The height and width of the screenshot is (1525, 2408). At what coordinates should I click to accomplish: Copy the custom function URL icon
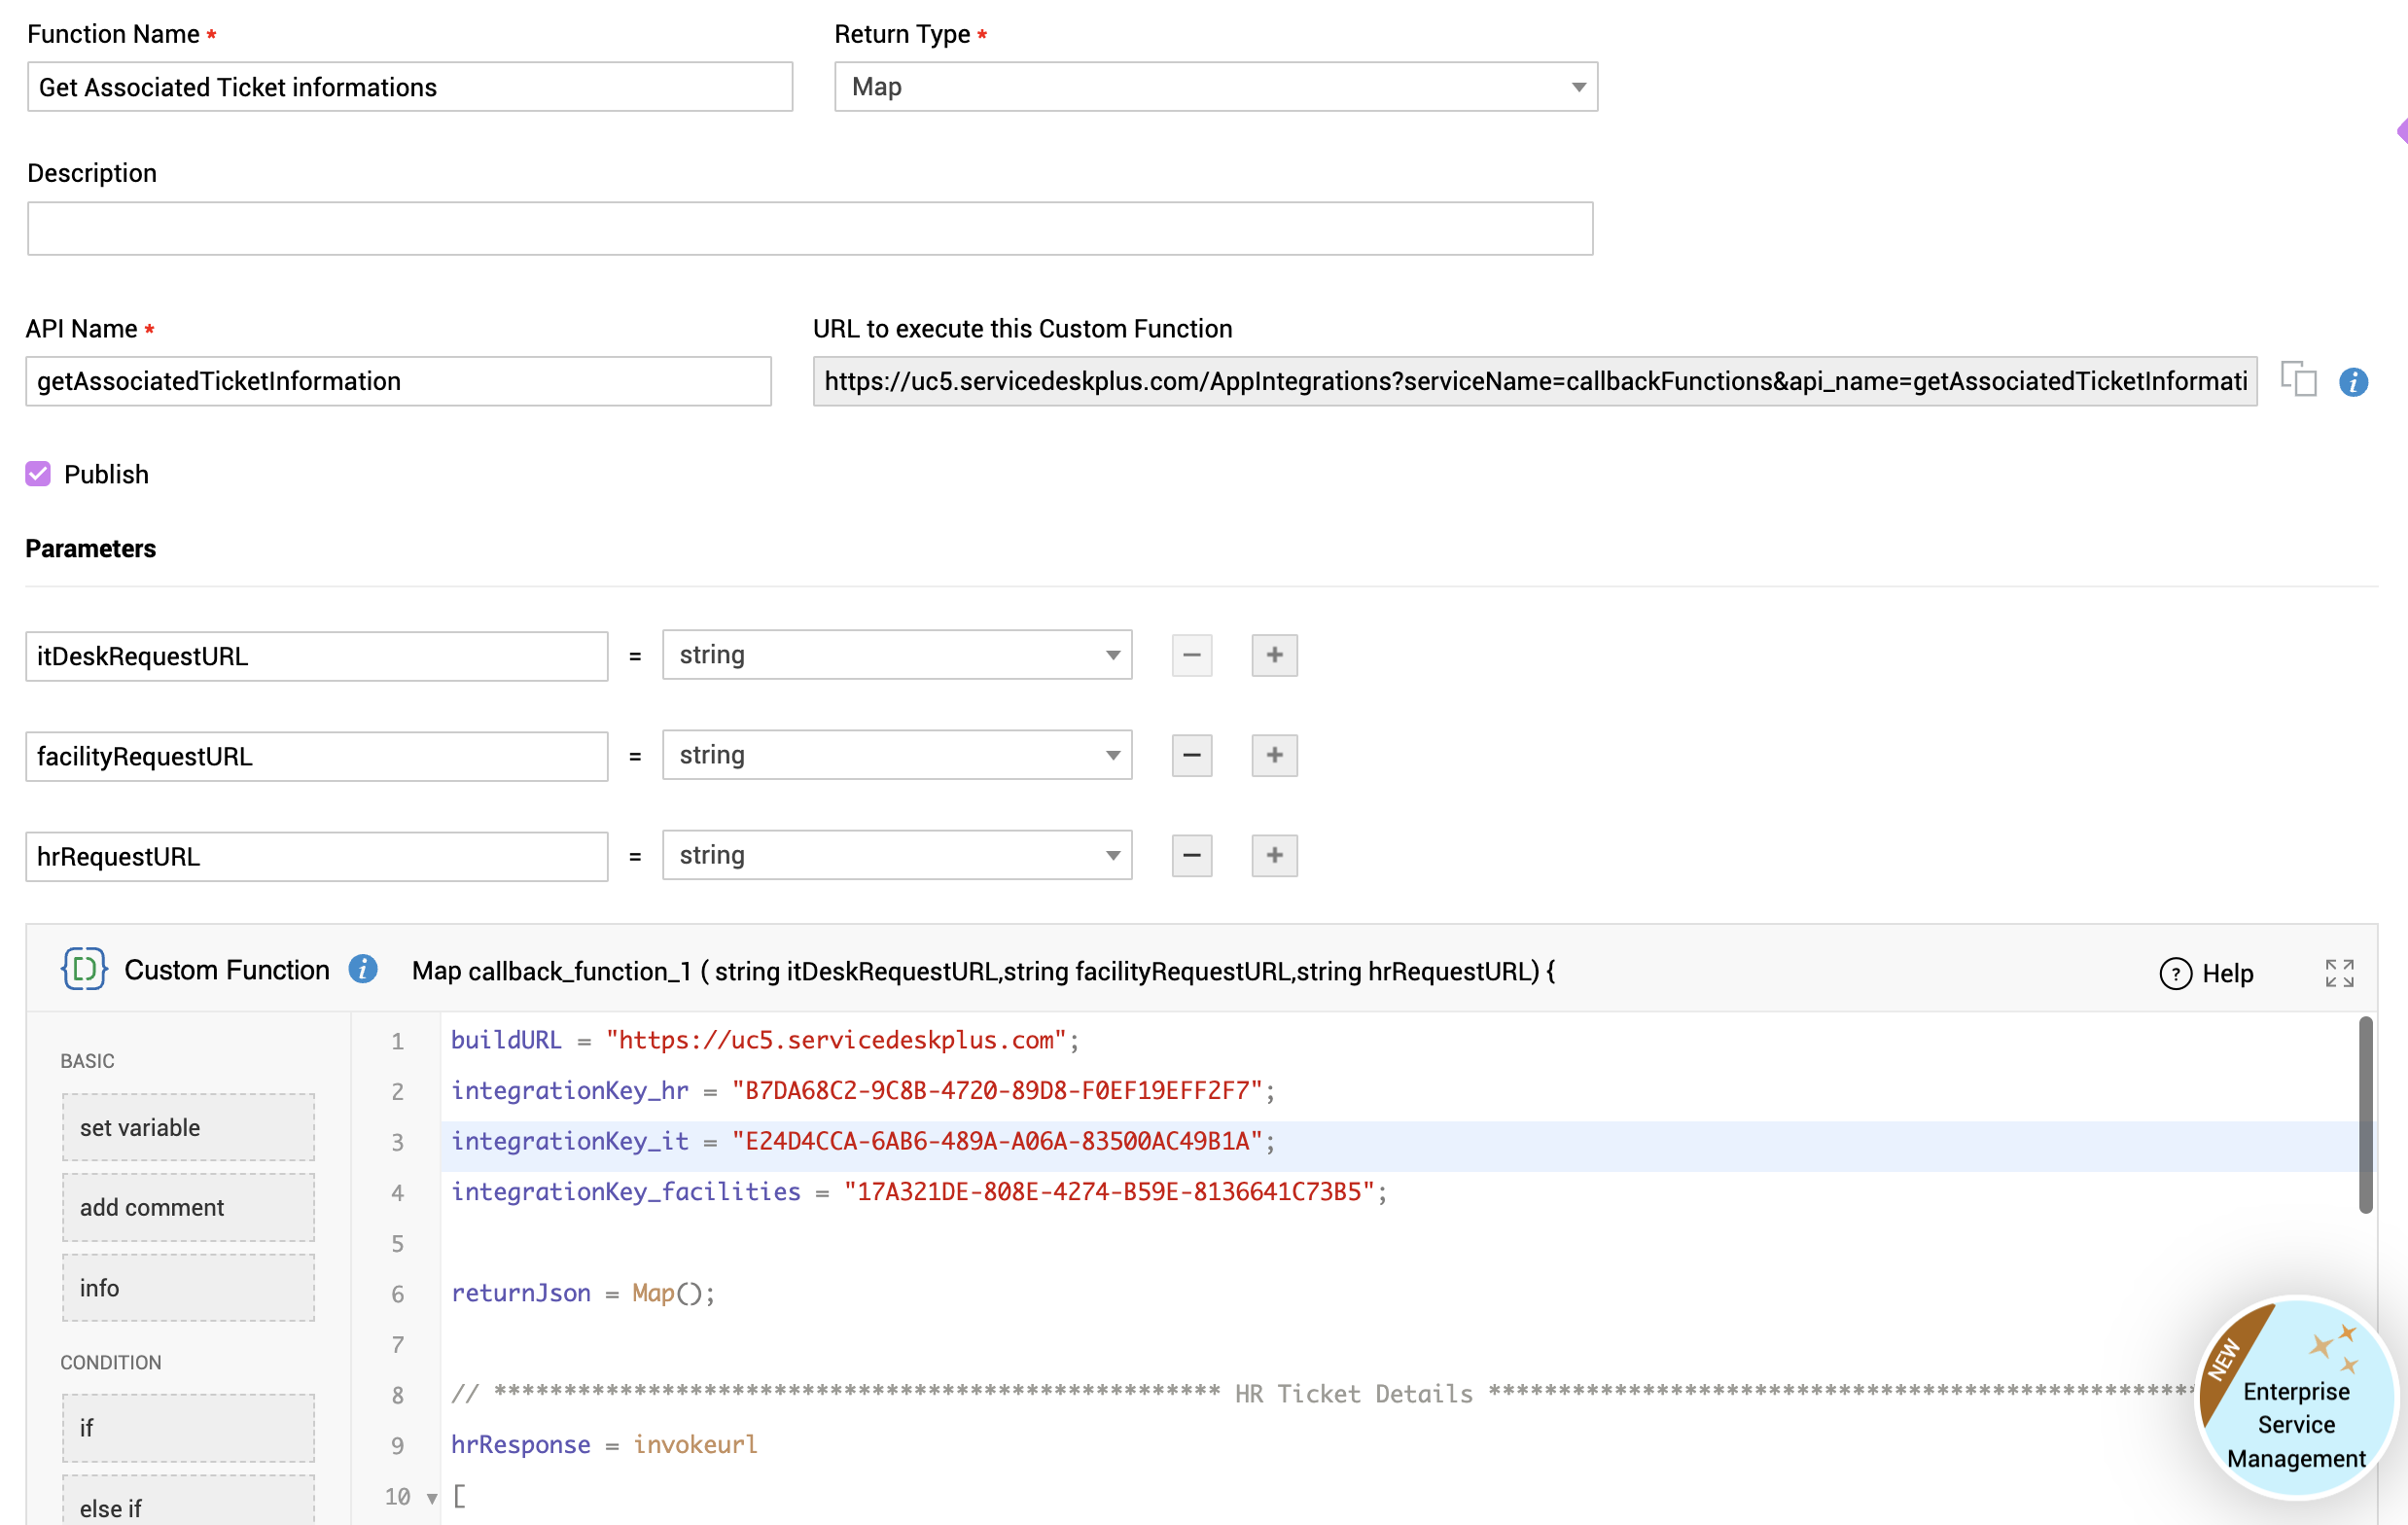pos(2298,380)
